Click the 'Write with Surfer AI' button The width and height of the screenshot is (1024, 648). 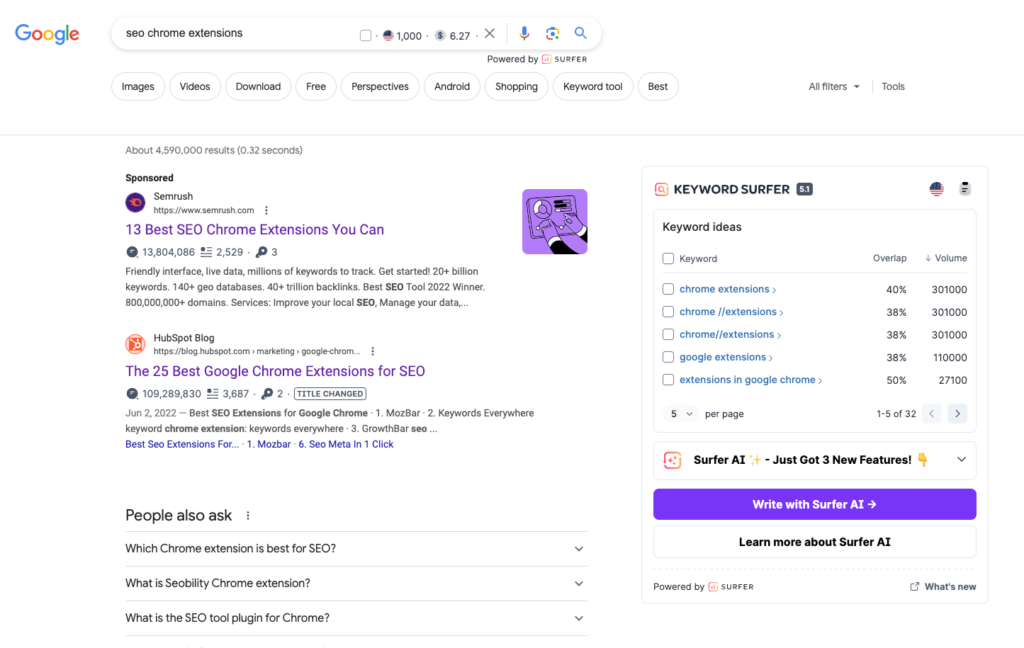point(814,504)
